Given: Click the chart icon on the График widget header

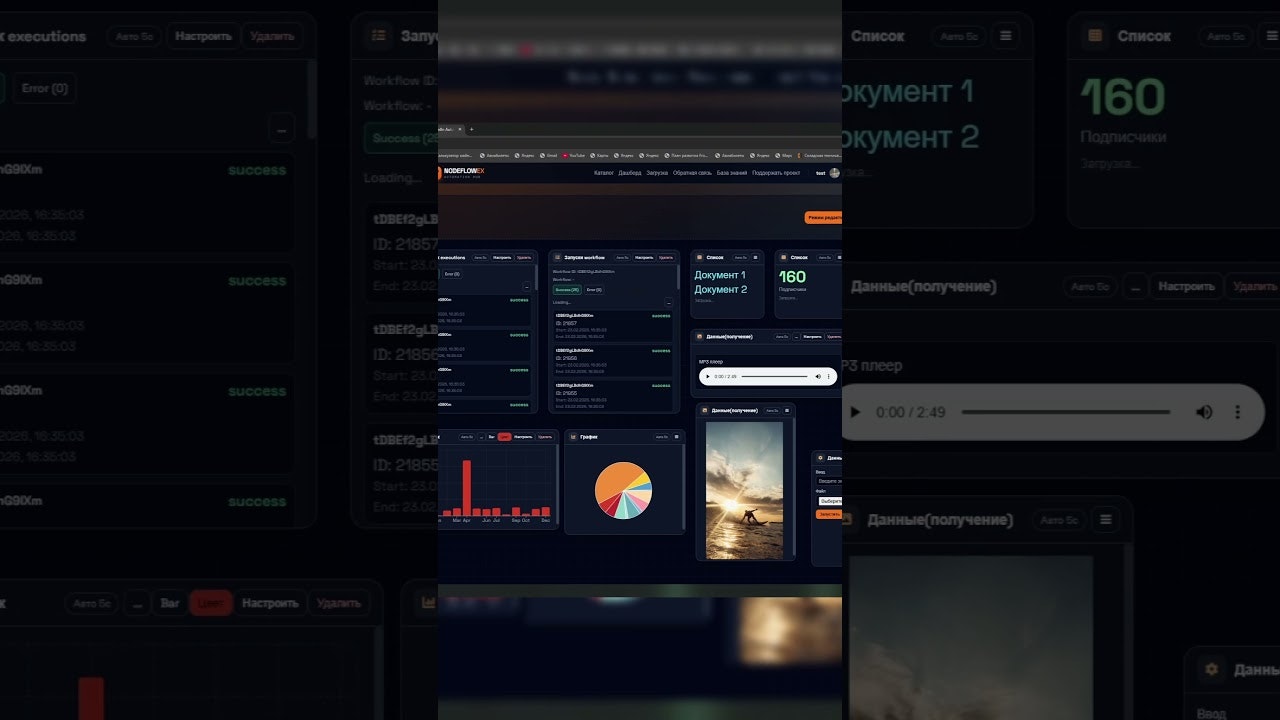Looking at the screenshot, I should 573,436.
